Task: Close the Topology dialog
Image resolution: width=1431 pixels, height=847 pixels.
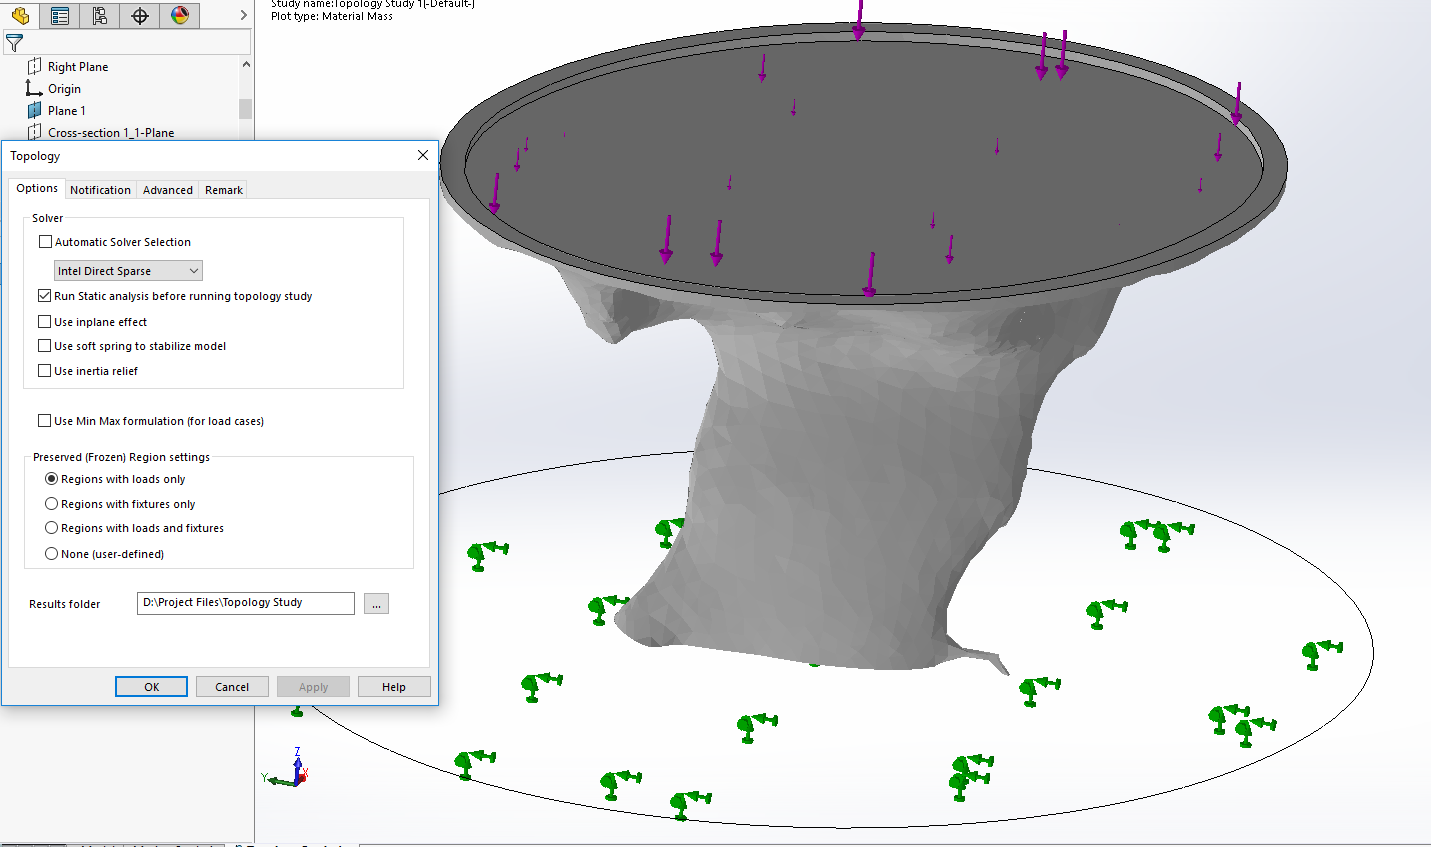Action: tap(423, 155)
